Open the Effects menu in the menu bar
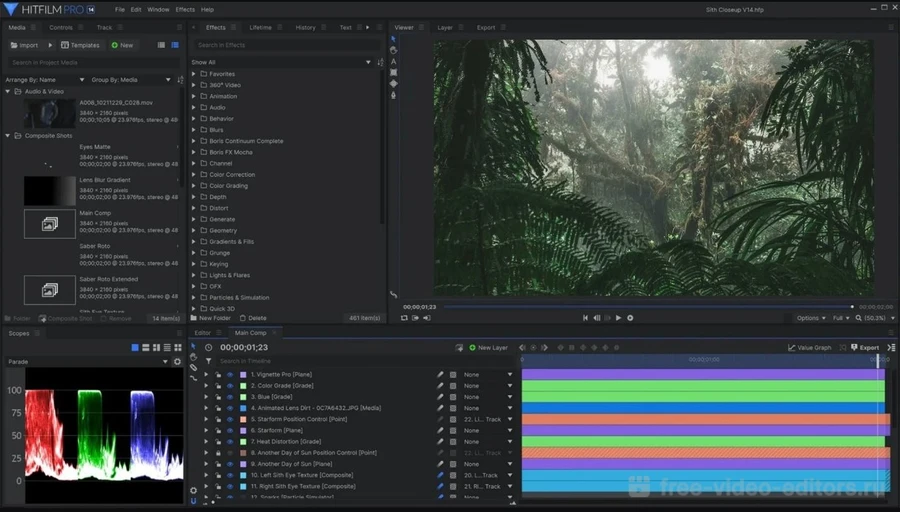The image size is (900, 512). click(x=185, y=9)
